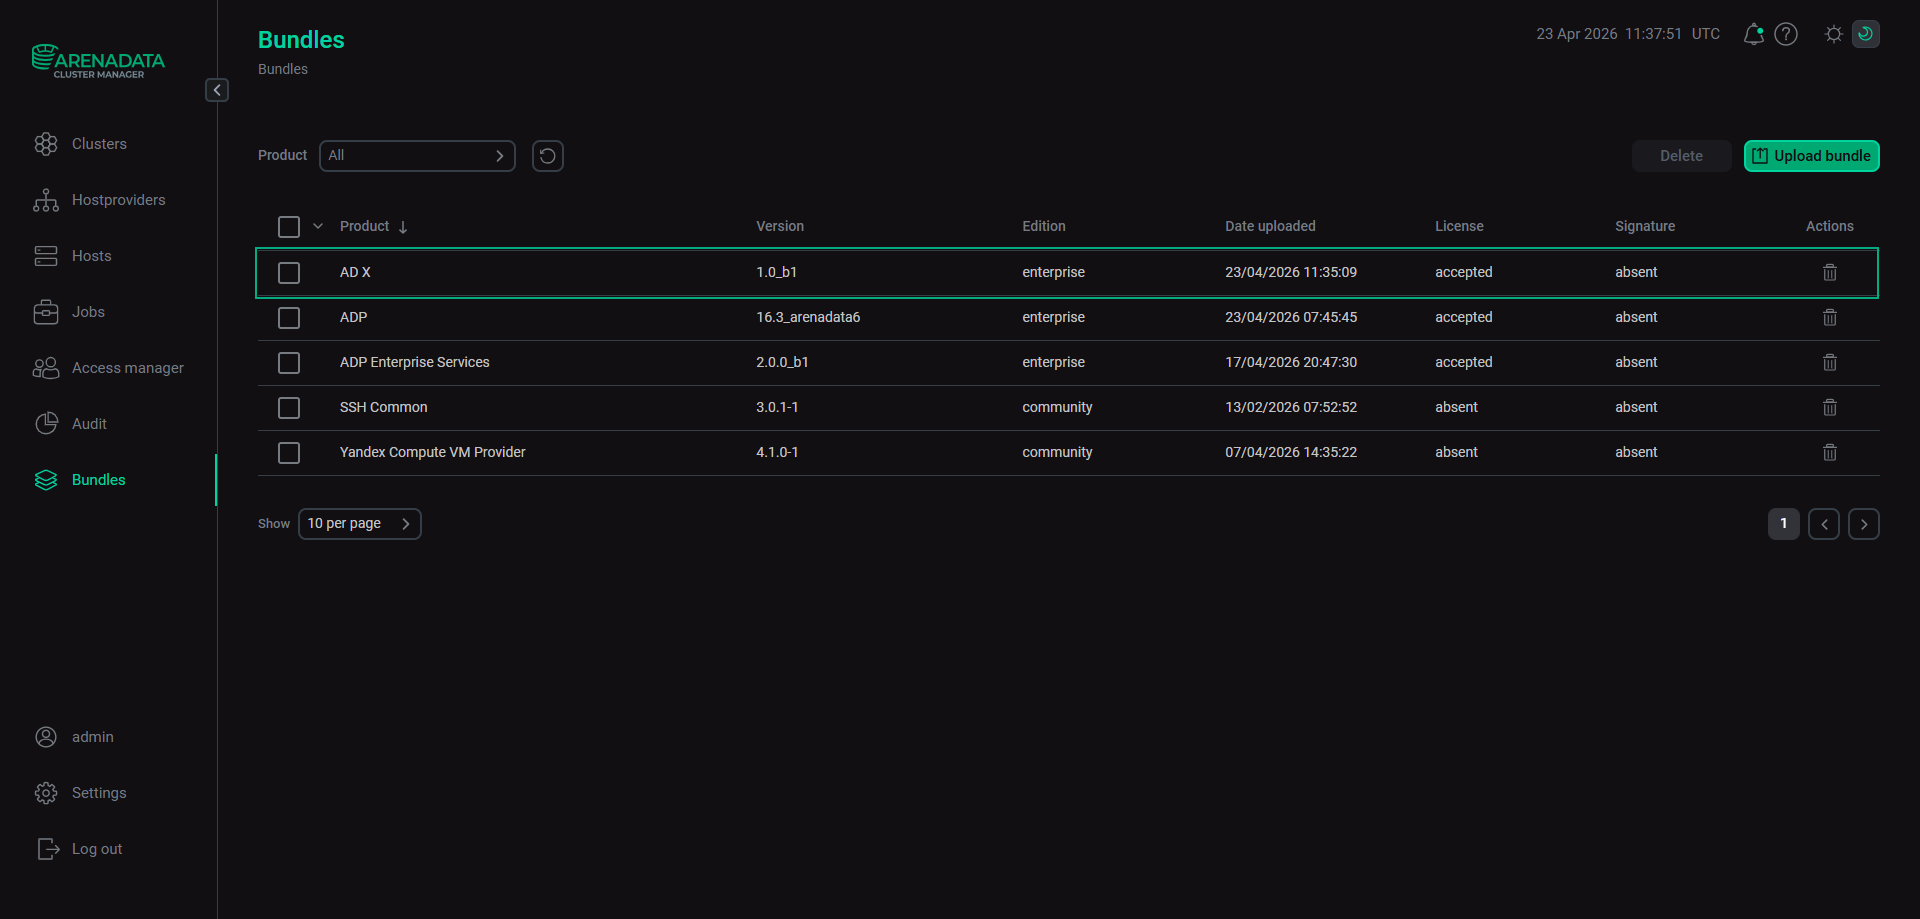1920x919 pixels.
Task: Click the disabled Delete button
Action: 1682,156
